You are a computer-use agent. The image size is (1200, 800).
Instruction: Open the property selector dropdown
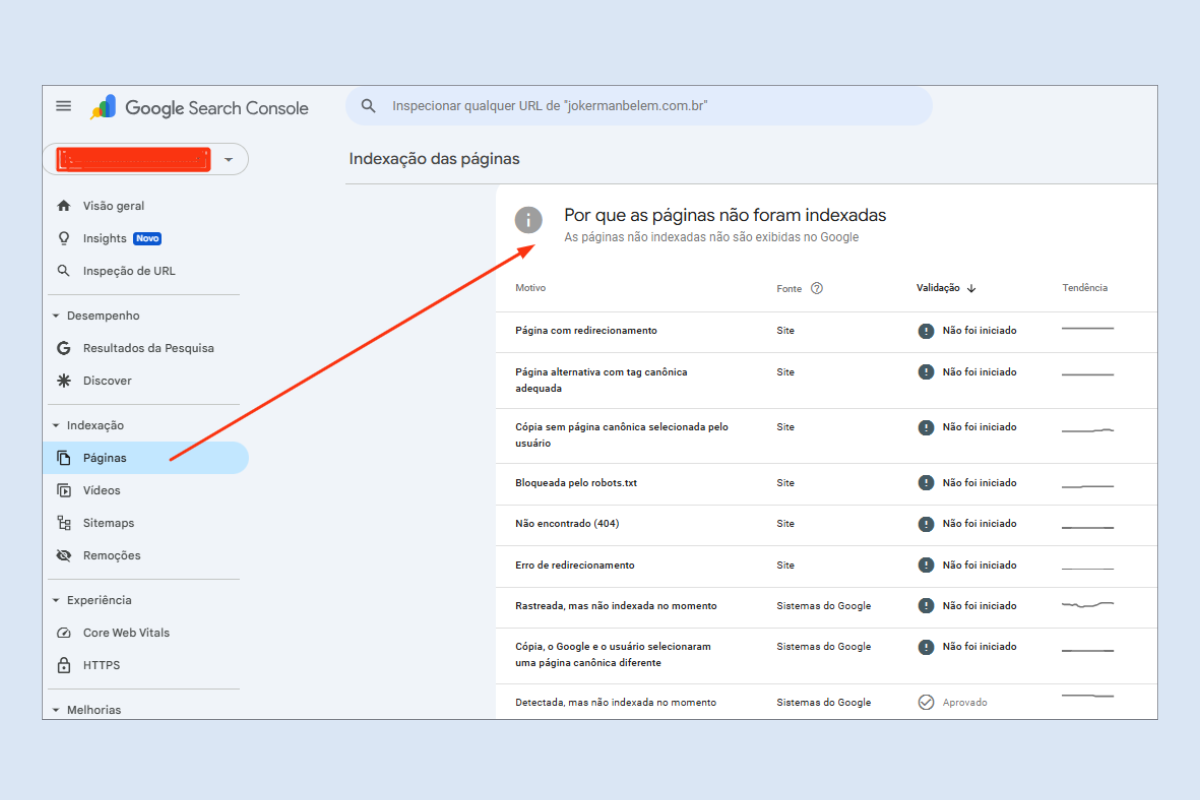pyautogui.click(x=229, y=159)
